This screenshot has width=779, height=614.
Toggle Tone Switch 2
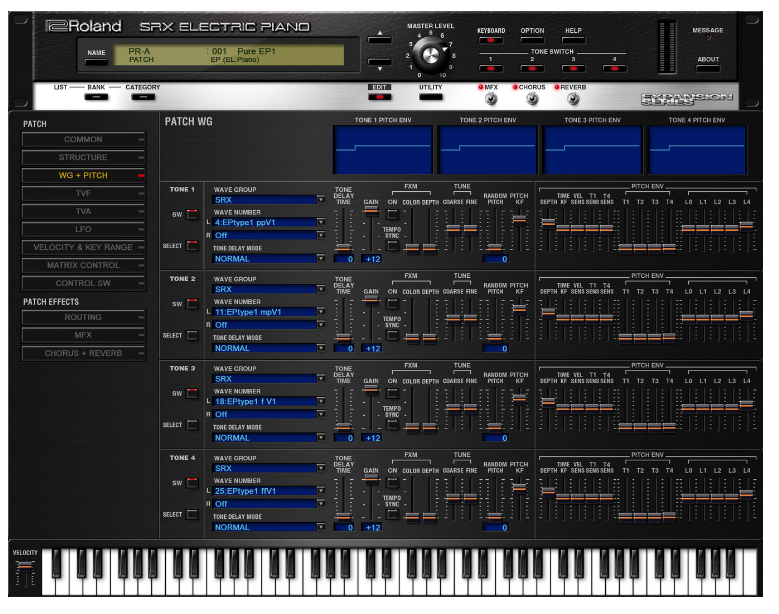point(532,68)
